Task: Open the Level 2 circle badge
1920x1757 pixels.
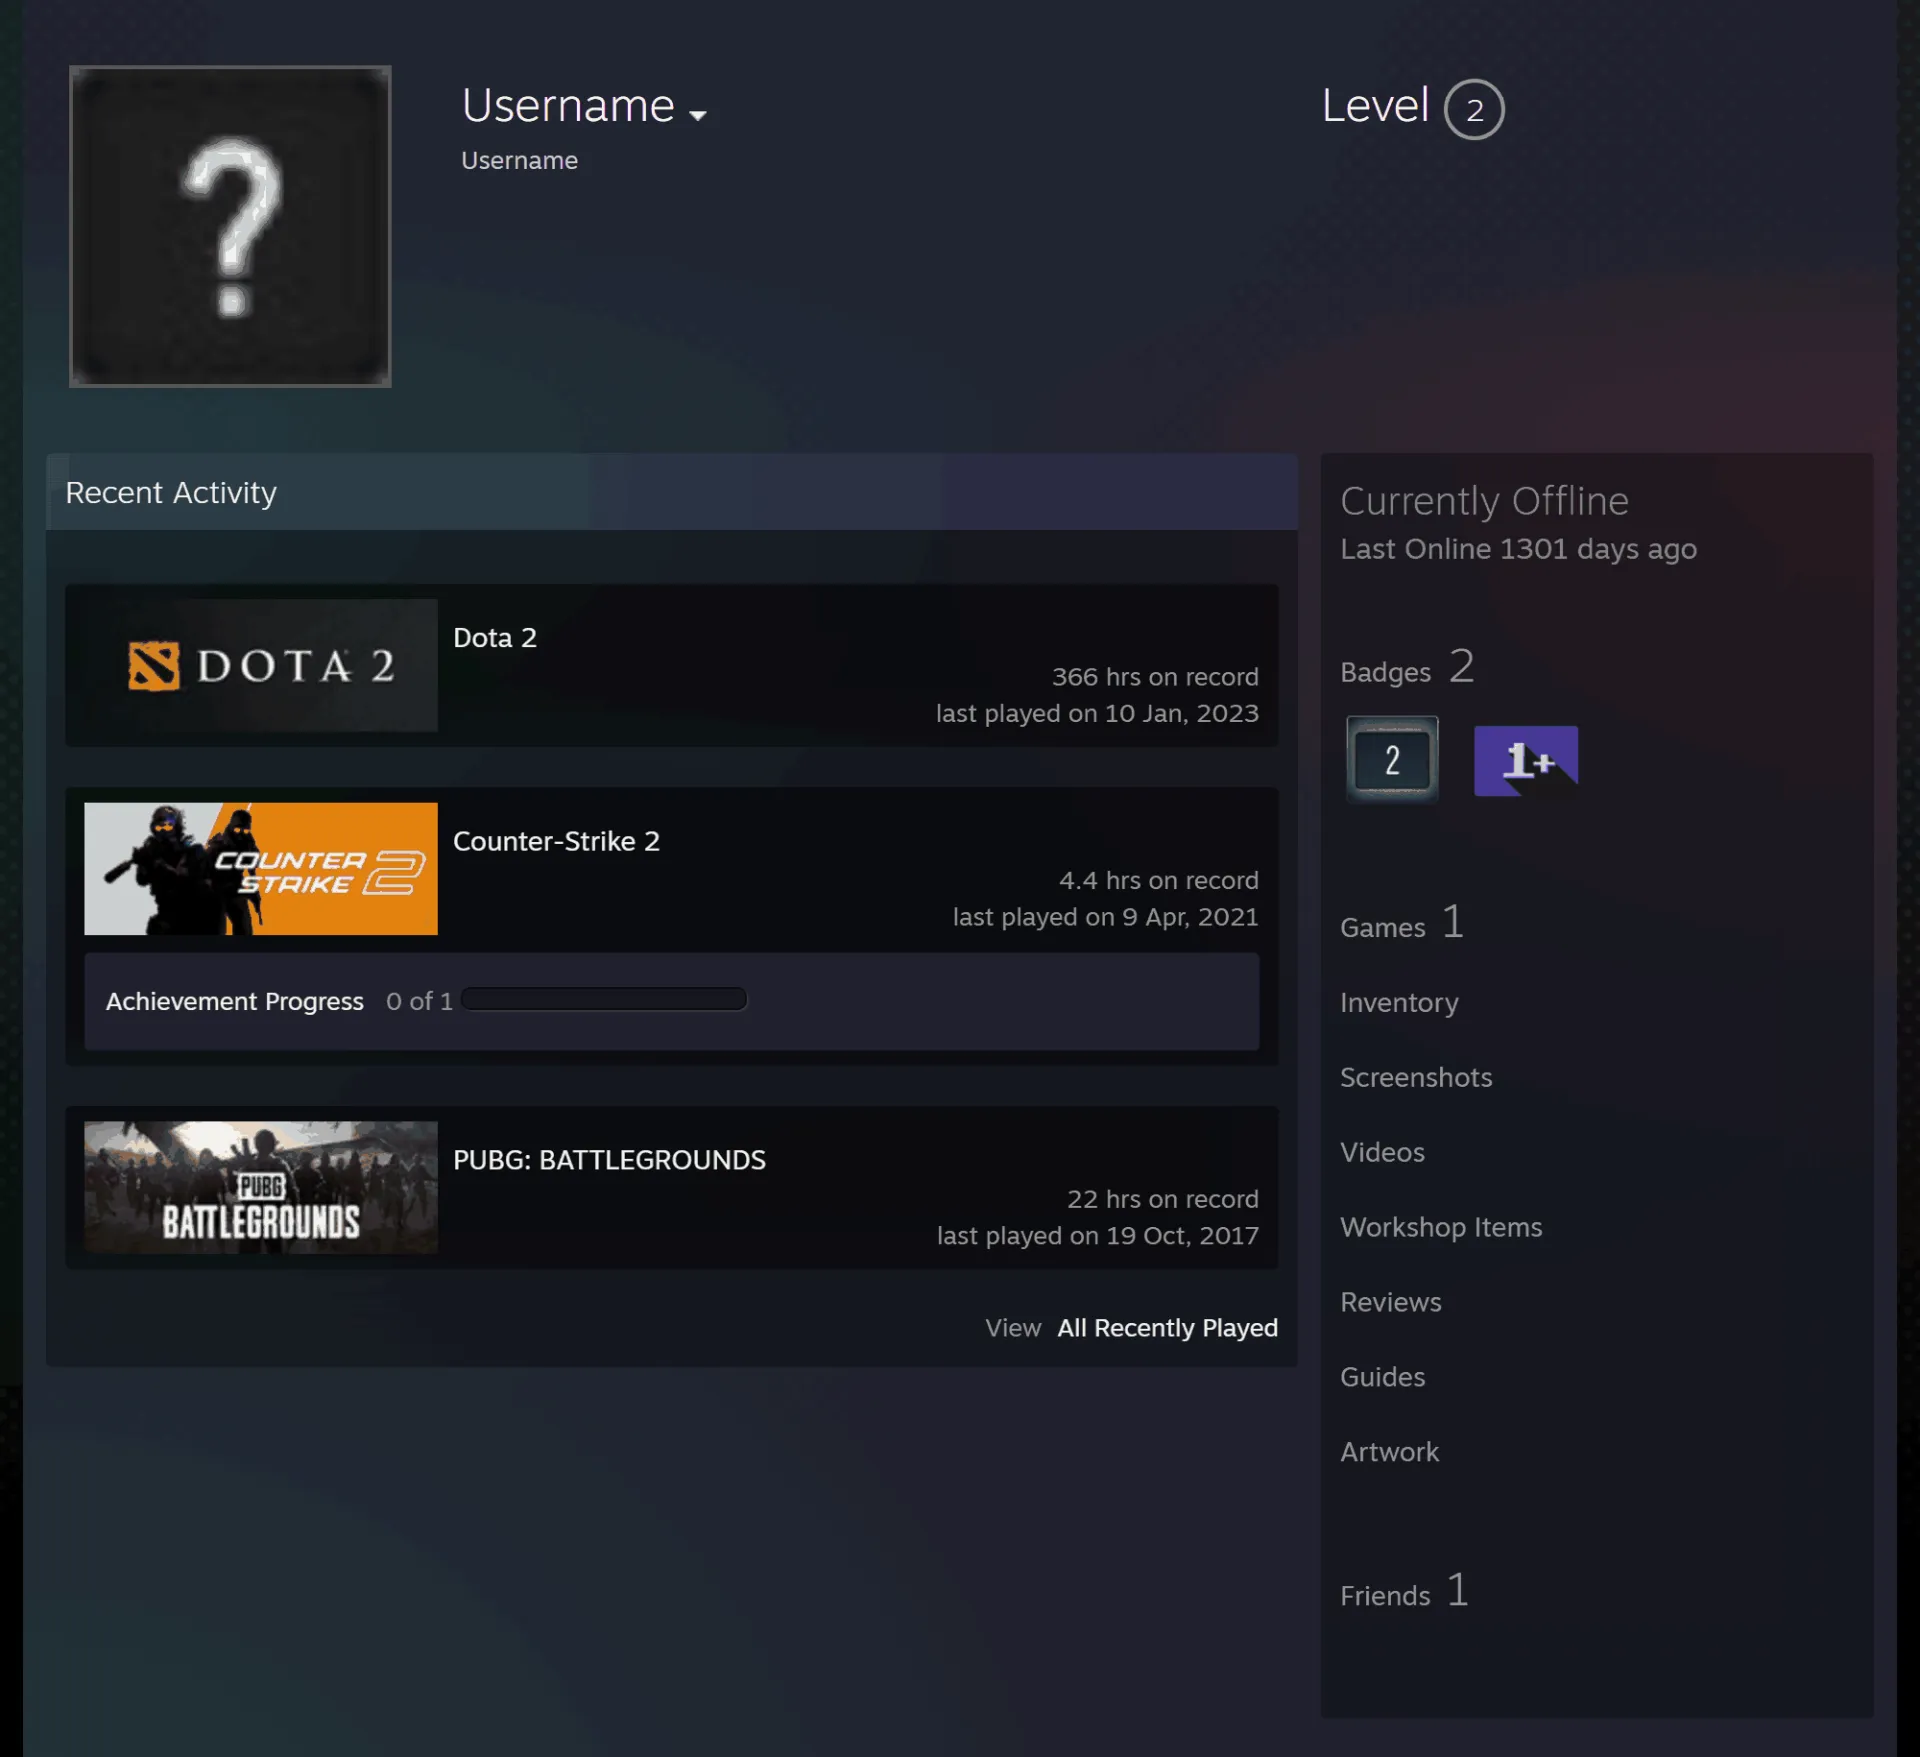Action: pyautogui.click(x=1474, y=109)
